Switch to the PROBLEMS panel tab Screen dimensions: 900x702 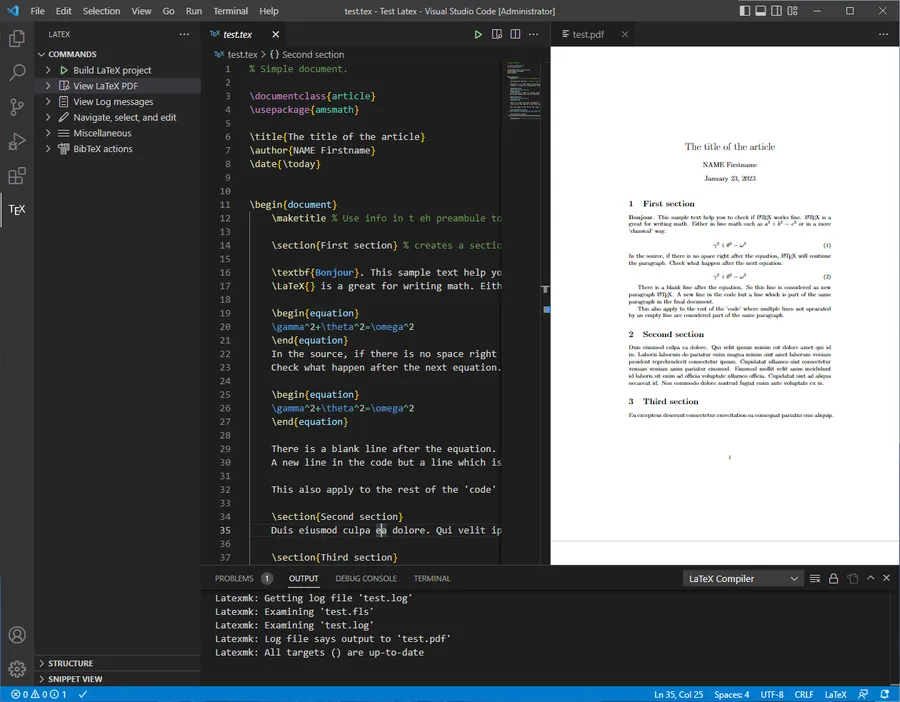(234, 579)
